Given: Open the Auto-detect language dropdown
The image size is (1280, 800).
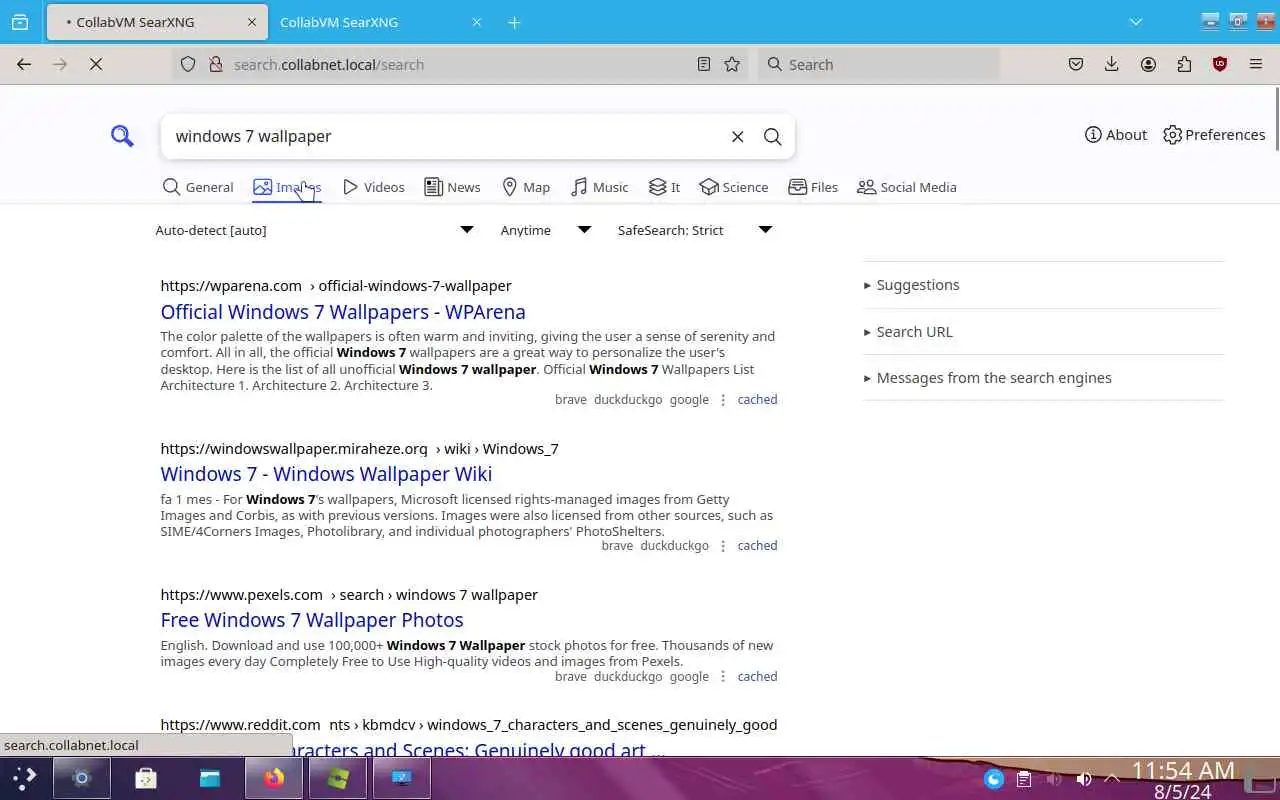Looking at the screenshot, I should tap(315, 230).
